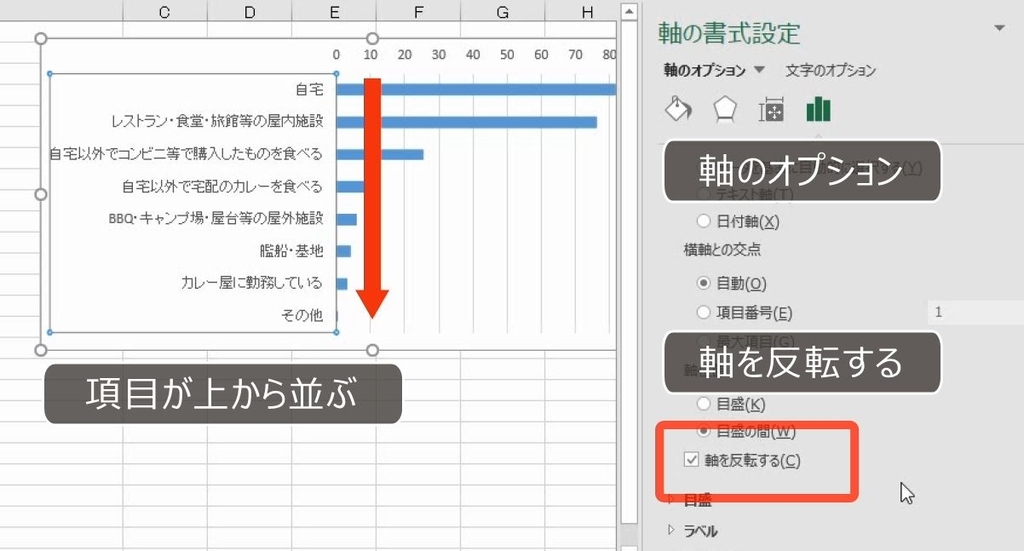Click the 自宅 axis label
Image resolution: width=1024 pixels, height=551 pixels.
[x=309, y=89]
